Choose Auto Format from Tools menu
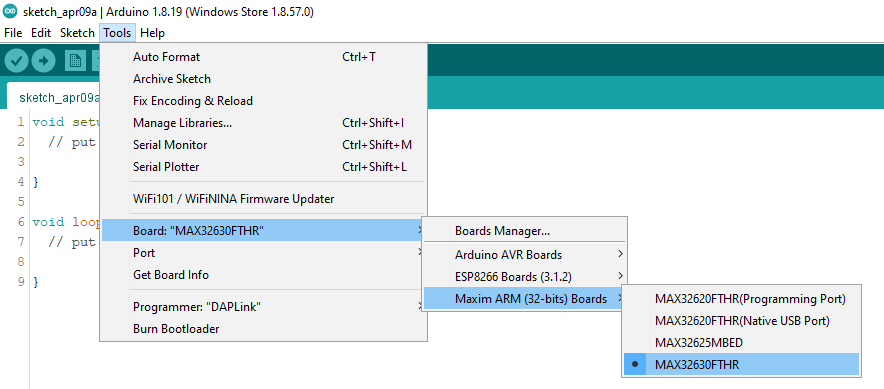This screenshot has width=884, height=389. [263, 57]
